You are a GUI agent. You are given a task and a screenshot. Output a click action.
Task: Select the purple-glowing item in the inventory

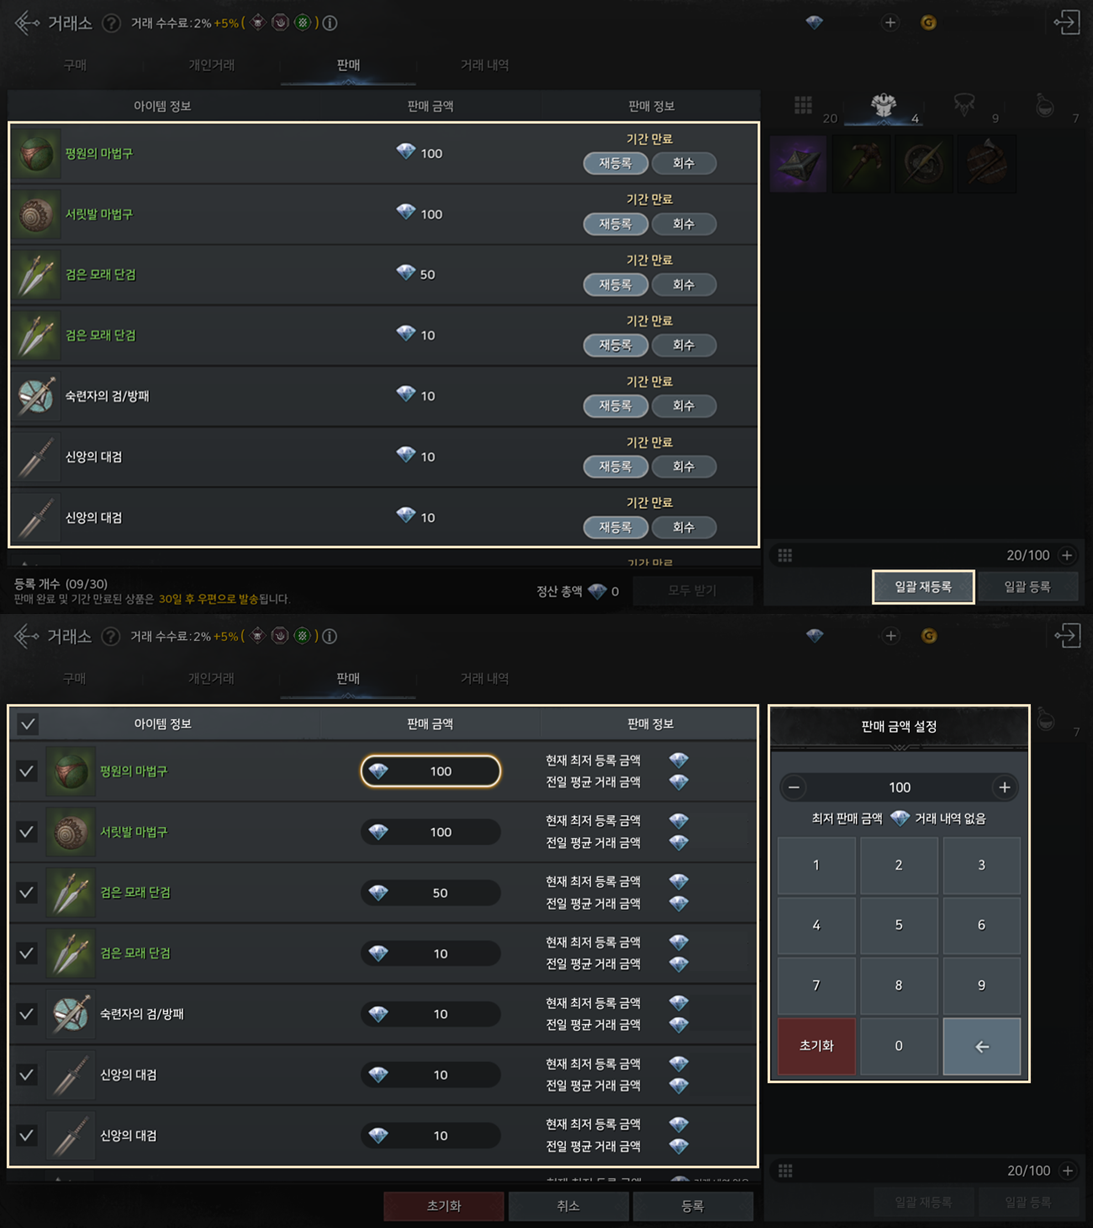[x=798, y=164]
